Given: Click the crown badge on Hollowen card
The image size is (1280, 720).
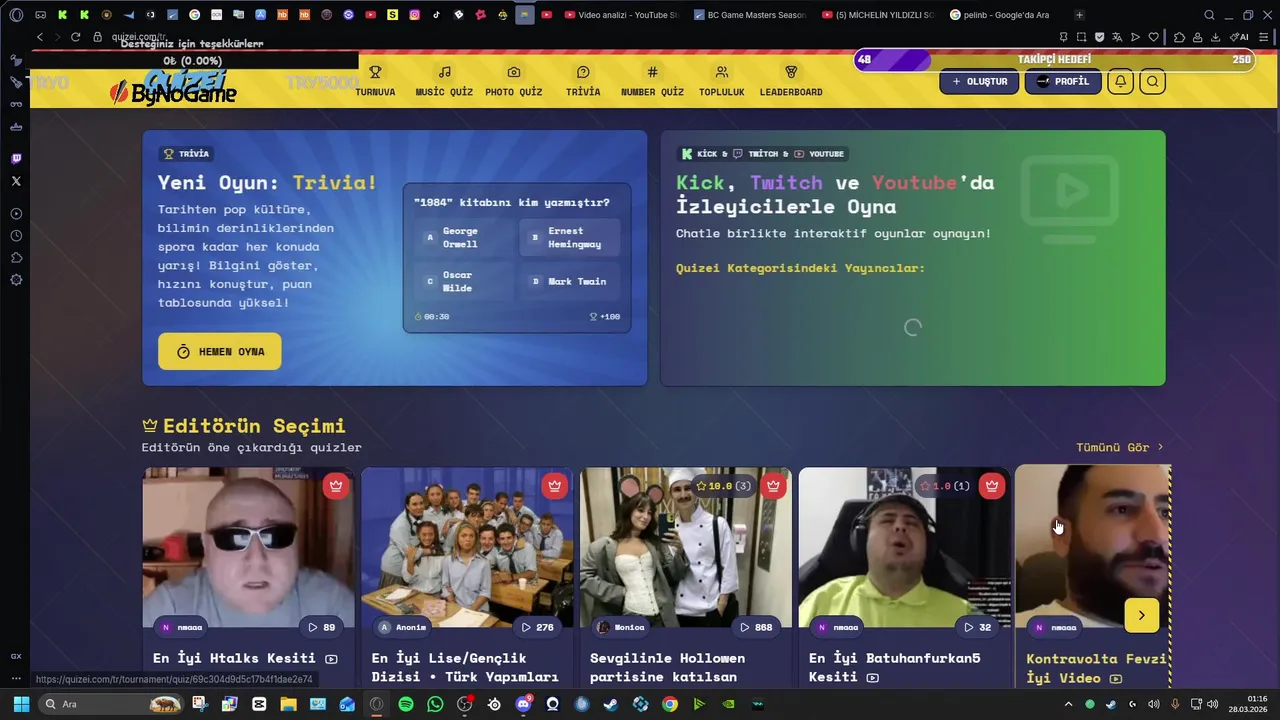Looking at the screenshot, I should click(773, 486).
